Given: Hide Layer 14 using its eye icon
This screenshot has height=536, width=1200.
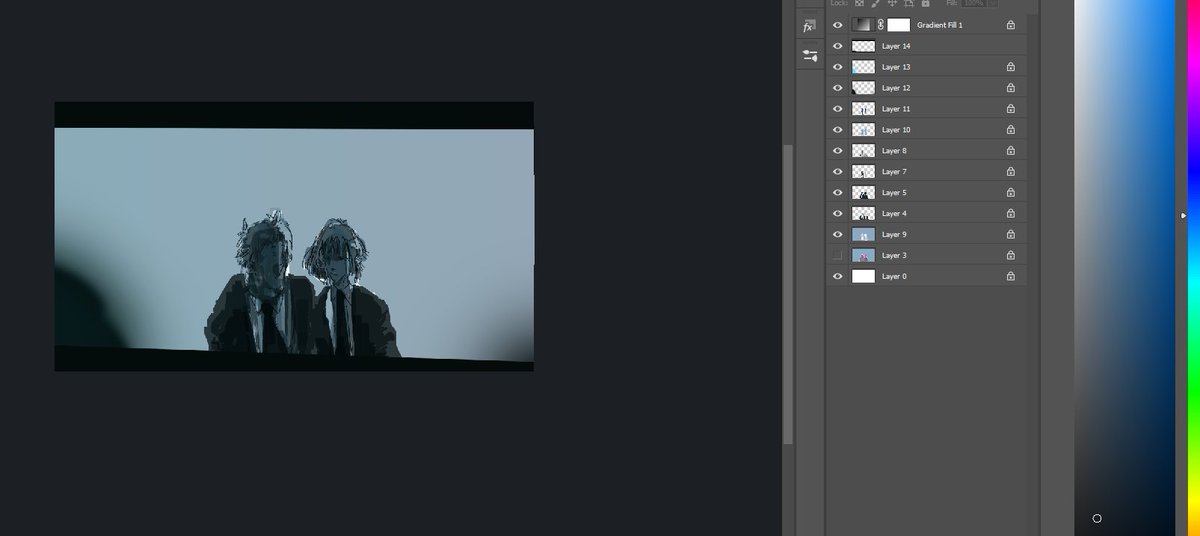Looking at the screenshot, I should pyautogui.click(x=838, y=46).
